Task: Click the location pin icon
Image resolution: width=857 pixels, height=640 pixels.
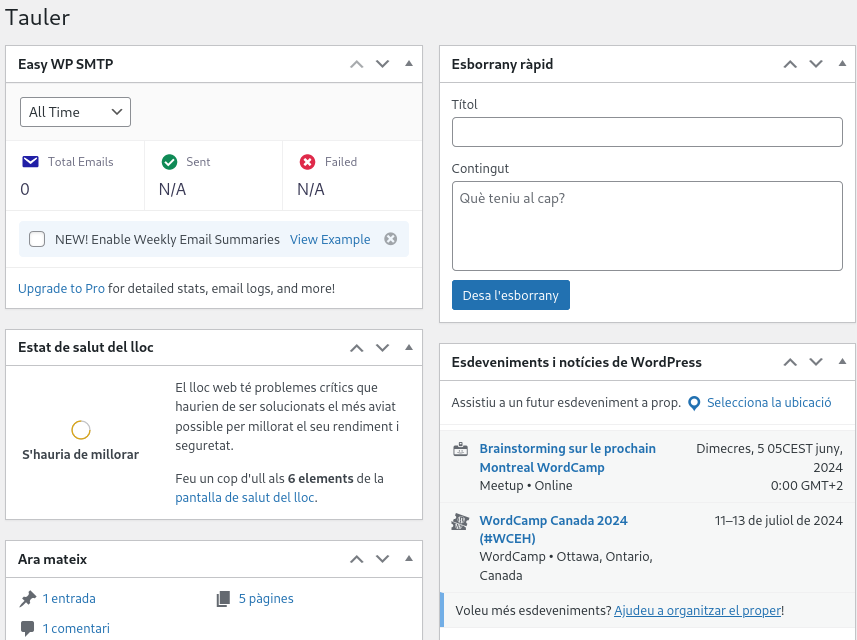Action: (x=694, y=403)
